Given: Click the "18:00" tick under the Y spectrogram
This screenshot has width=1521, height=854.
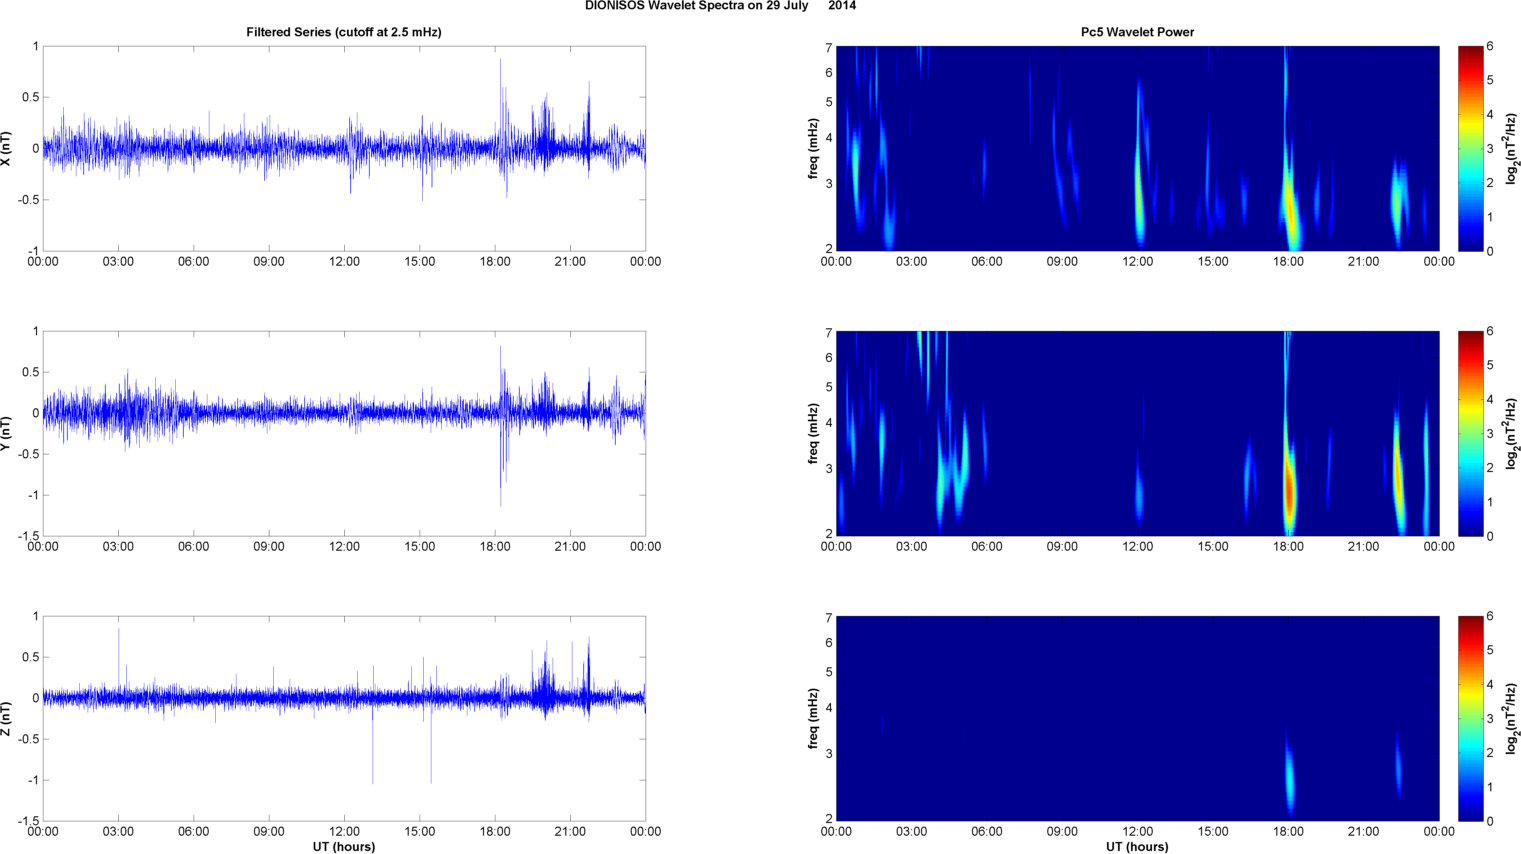Looking at the screenshot, I should tap(1288, 547).
